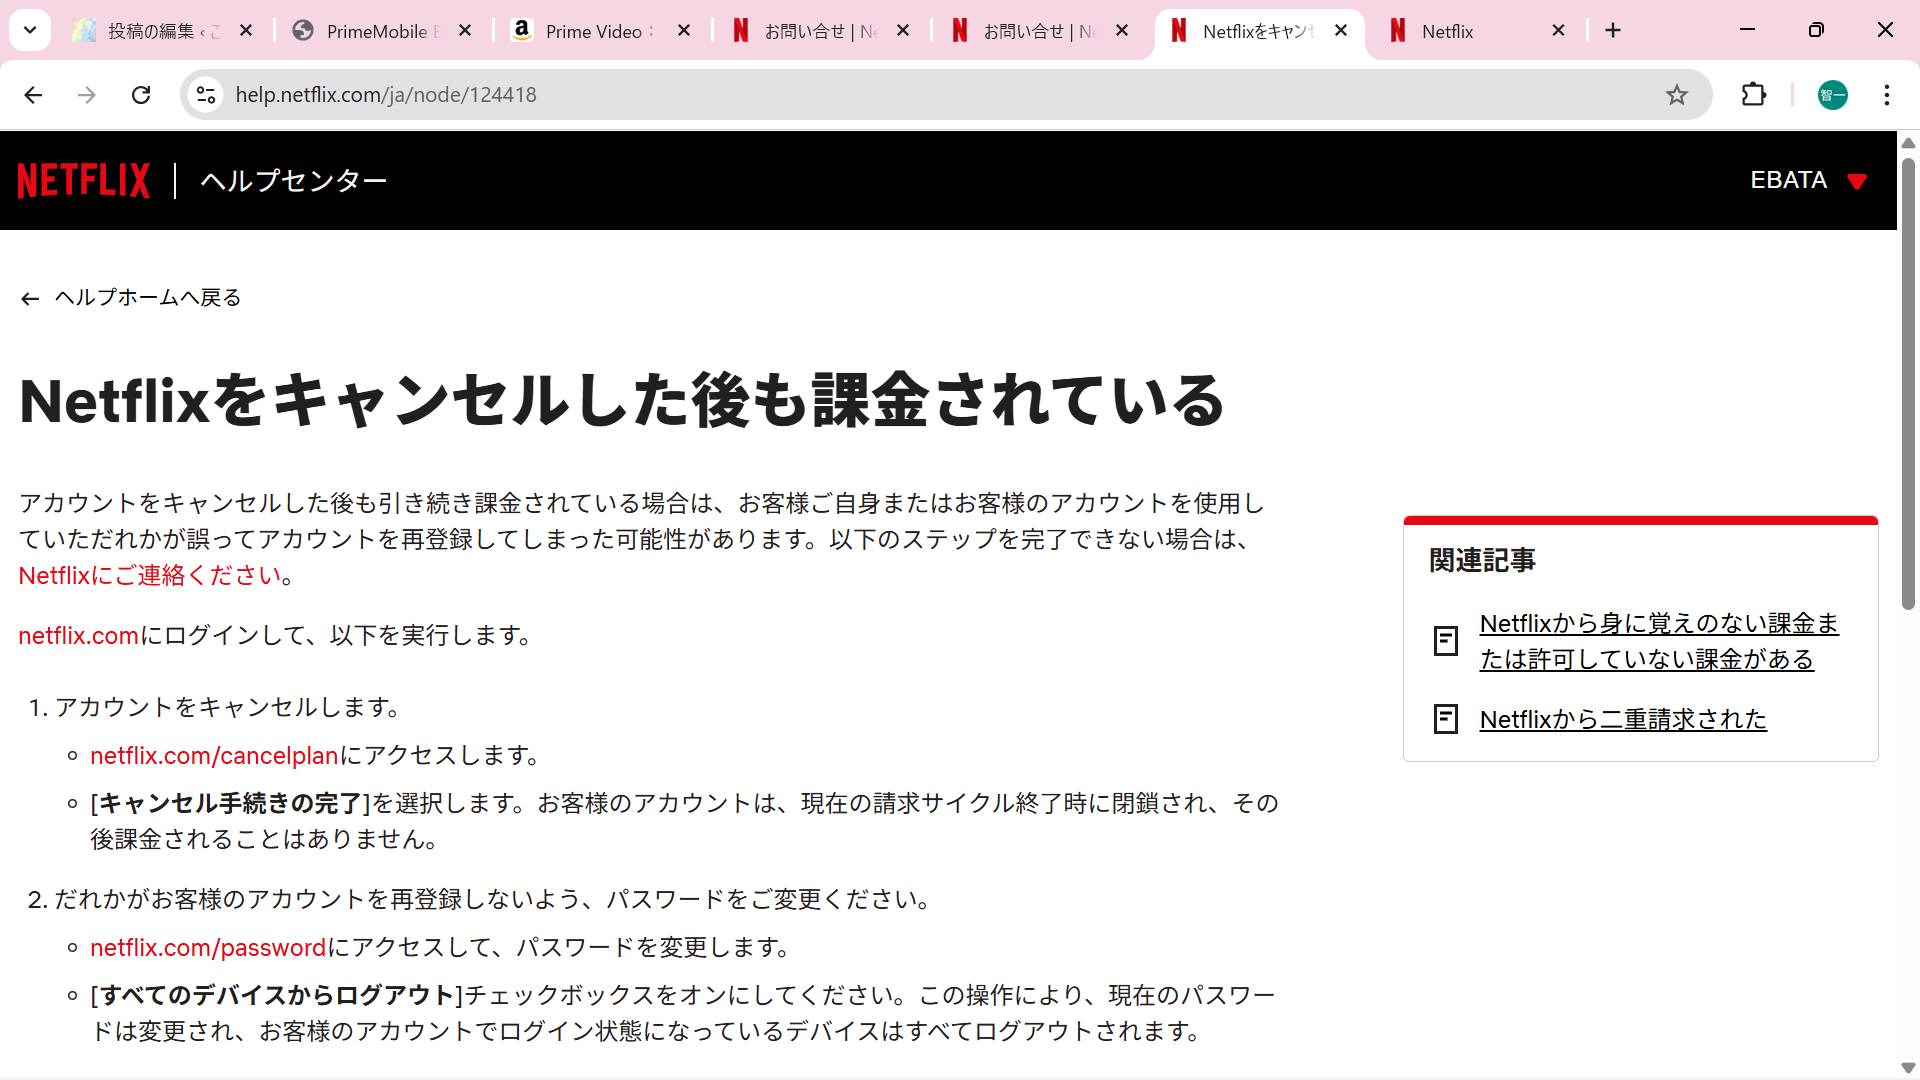
Task: Open the browser extensions puzzle icon
Action: (1754, 95)
